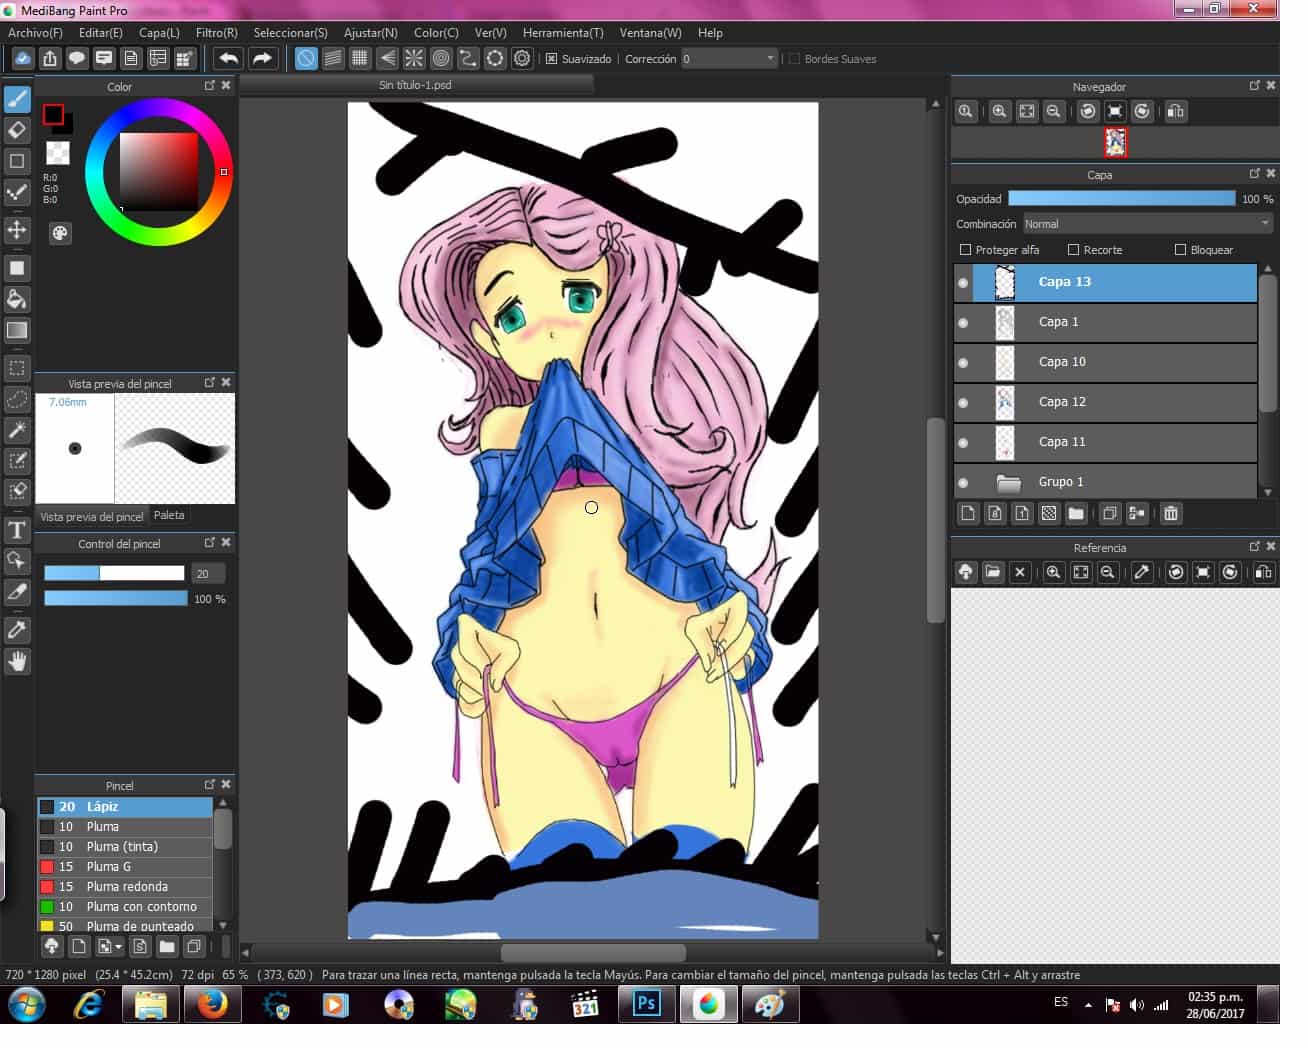
Task: Click the red foreground color swatch
Action: (53, 115)
